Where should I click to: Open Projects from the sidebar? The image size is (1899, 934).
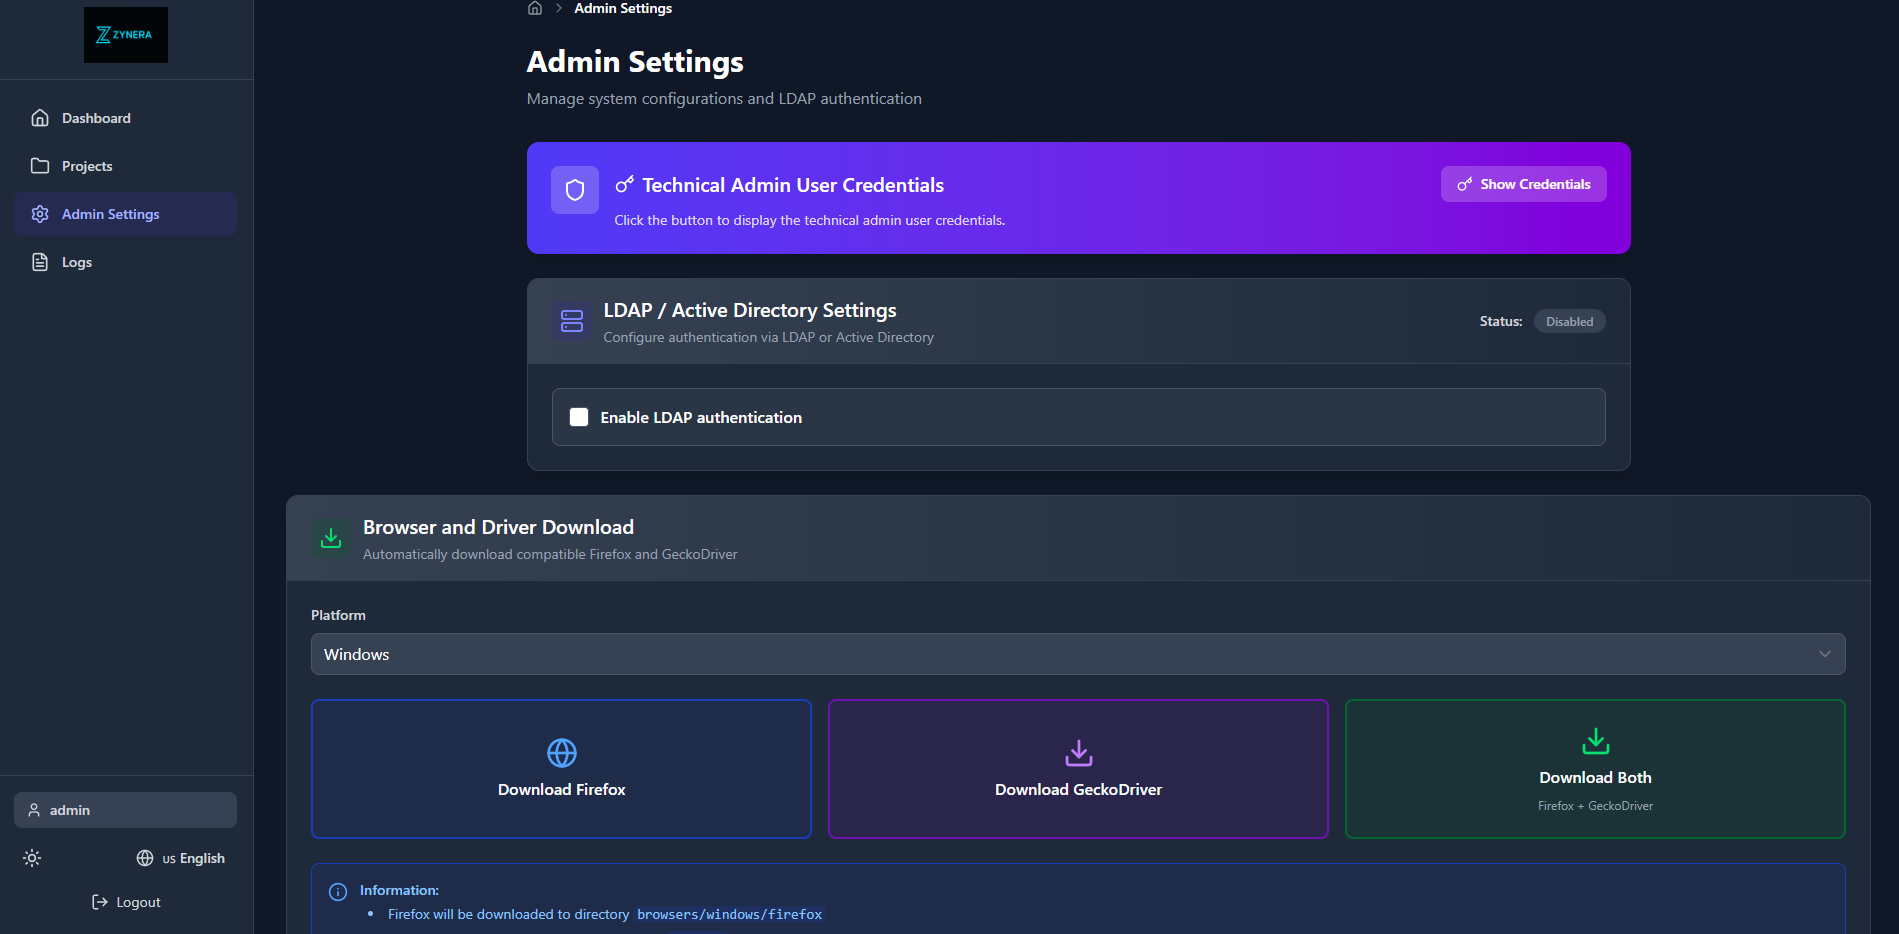pyautogui.click(x=87, y=166)
